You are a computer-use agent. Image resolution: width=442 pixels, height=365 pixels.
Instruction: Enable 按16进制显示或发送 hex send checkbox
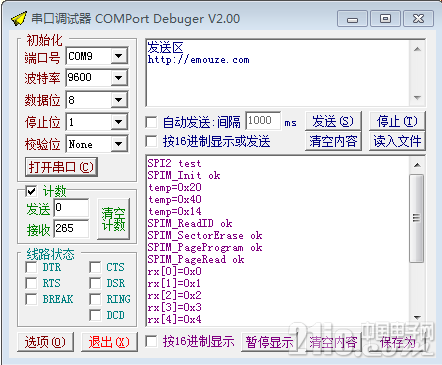(x=151, y=141)
